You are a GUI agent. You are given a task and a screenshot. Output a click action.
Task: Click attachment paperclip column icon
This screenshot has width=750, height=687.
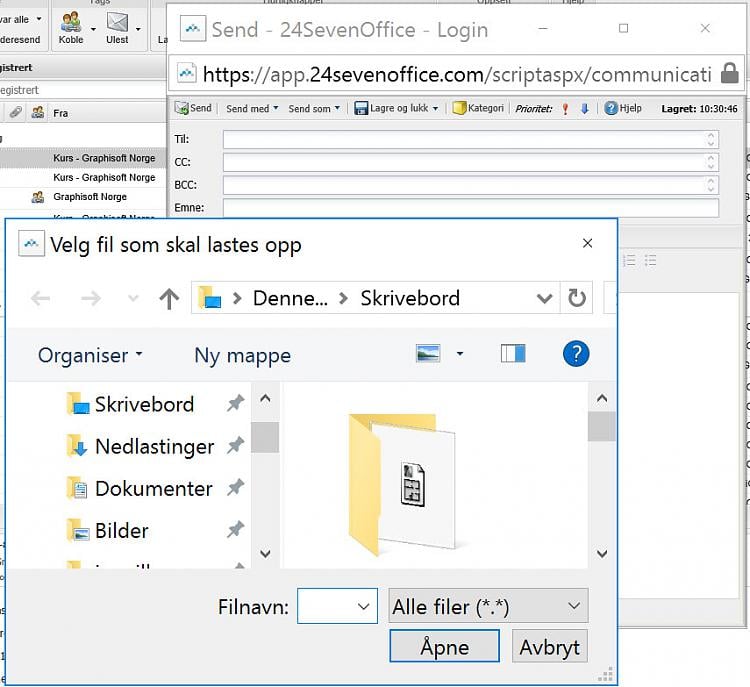16,112
